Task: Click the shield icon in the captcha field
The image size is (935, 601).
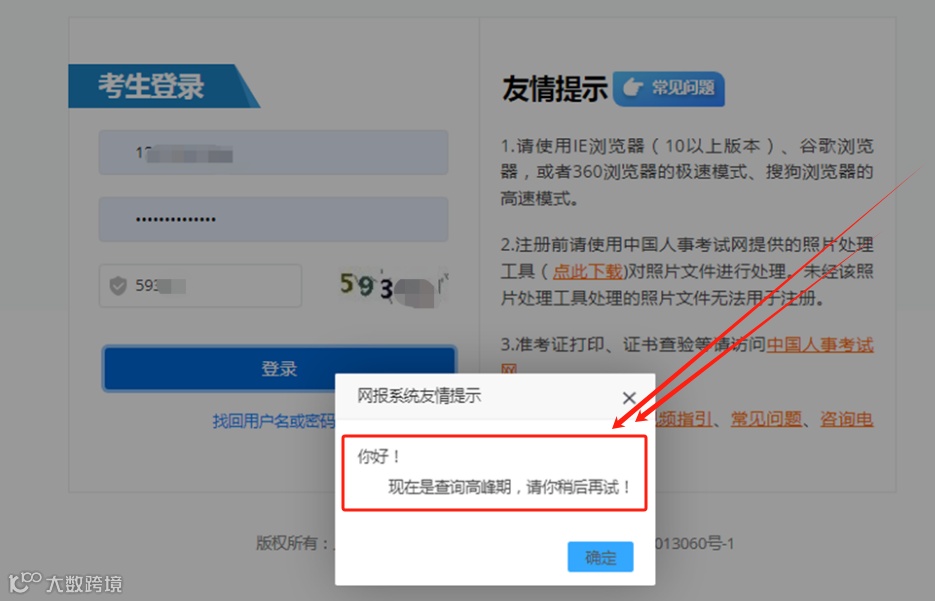Action: point(118,286)
